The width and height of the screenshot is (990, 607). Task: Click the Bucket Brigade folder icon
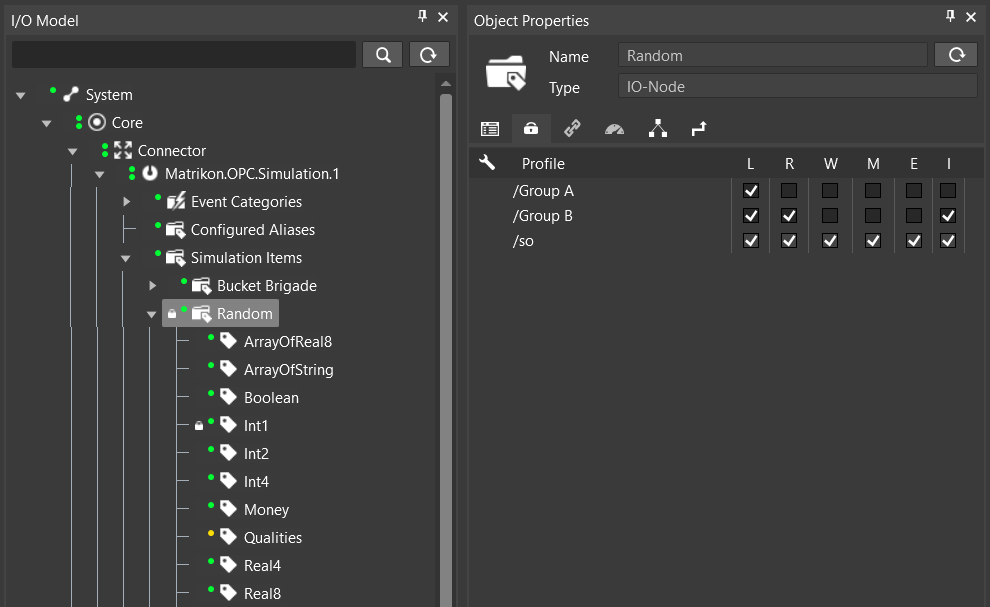[x=201, y=285]
